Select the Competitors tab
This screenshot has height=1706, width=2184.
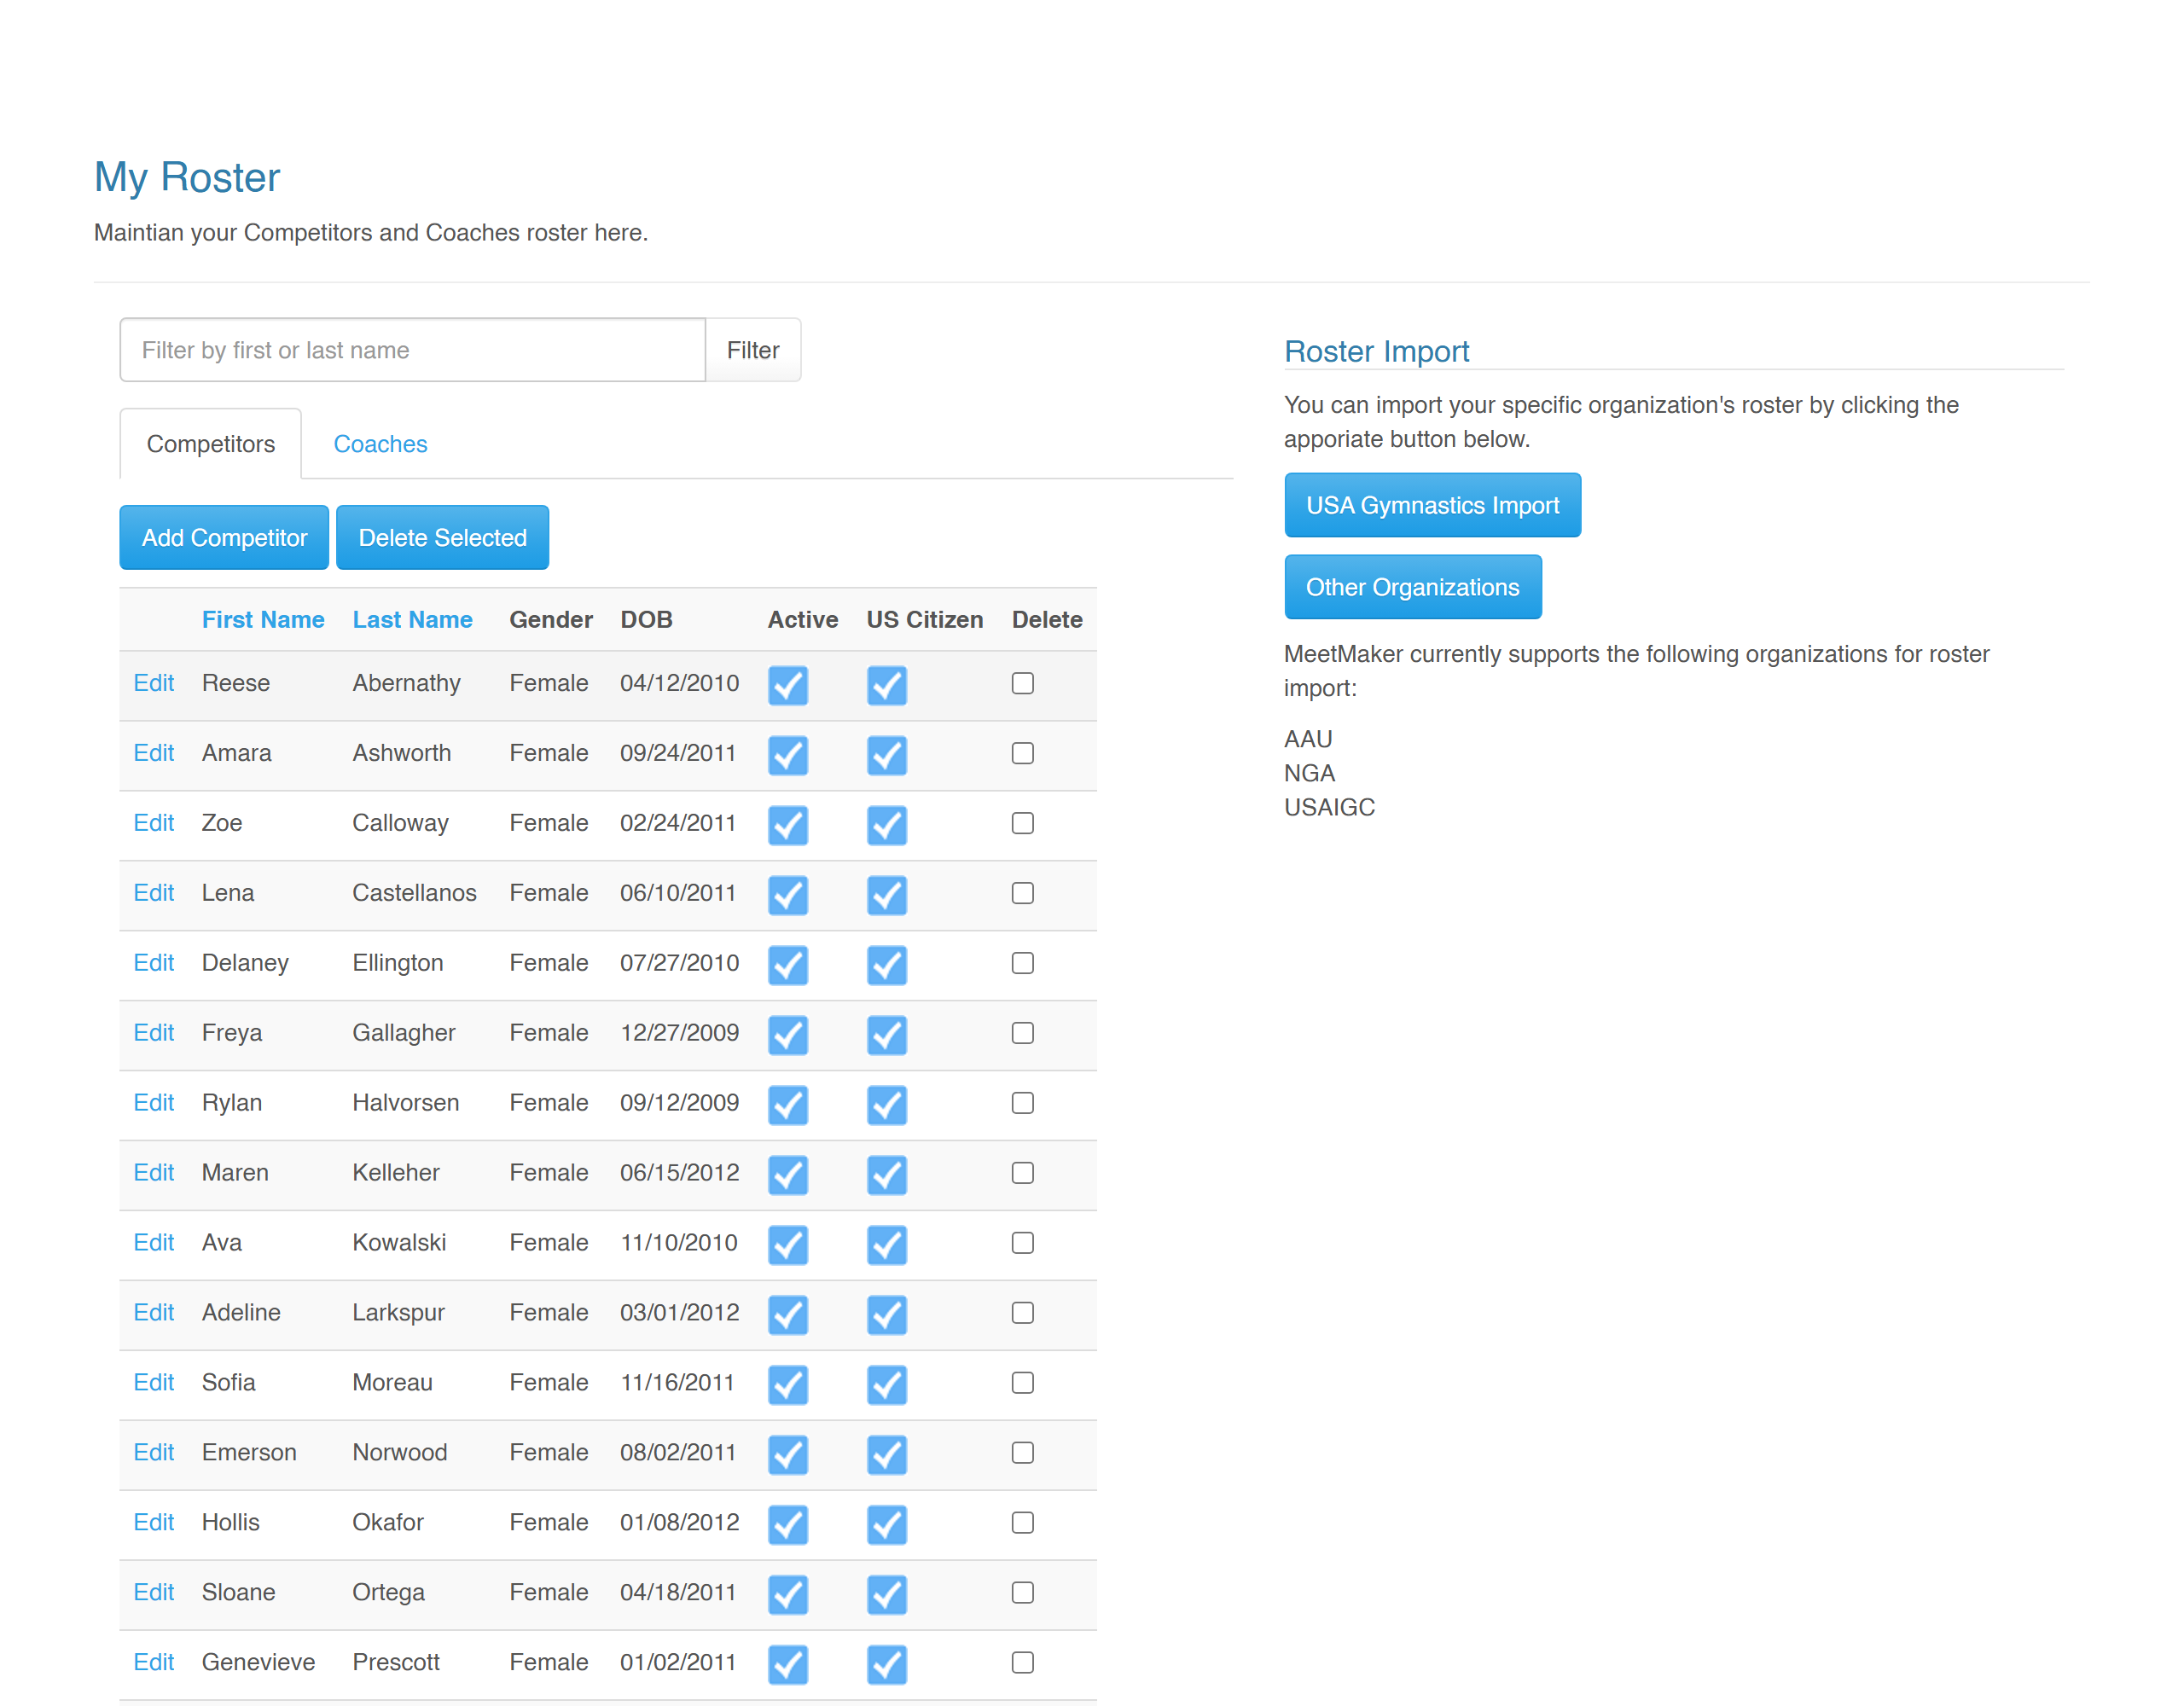(x=211, y=444)
